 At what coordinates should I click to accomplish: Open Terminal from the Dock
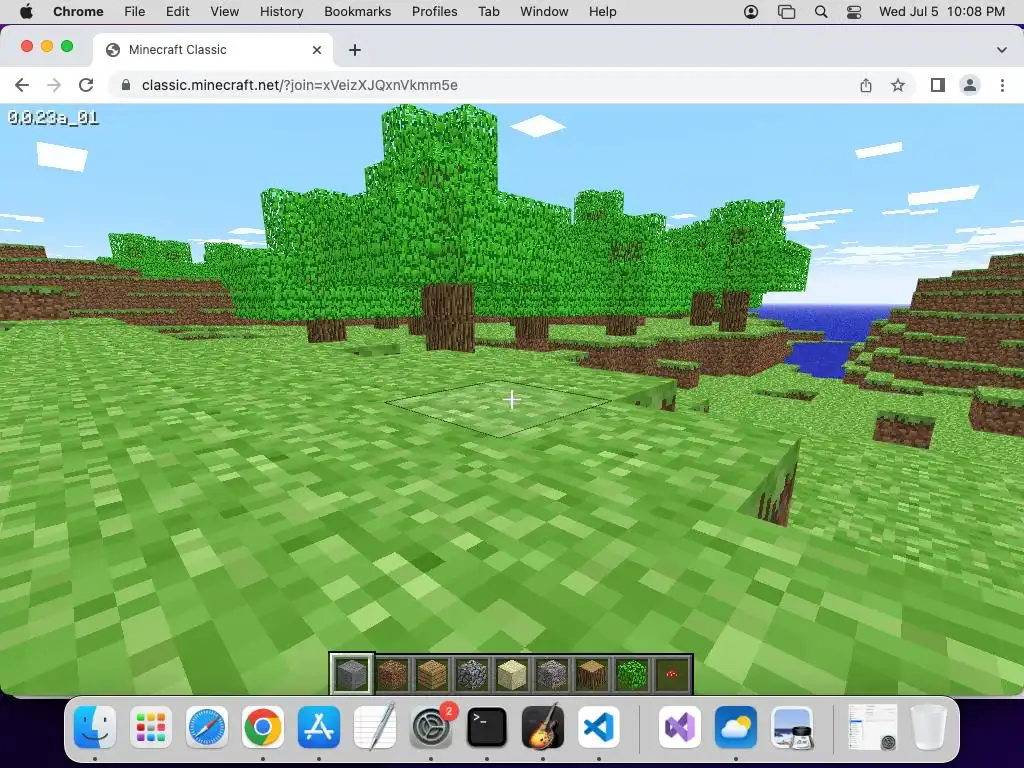[487, 727]
